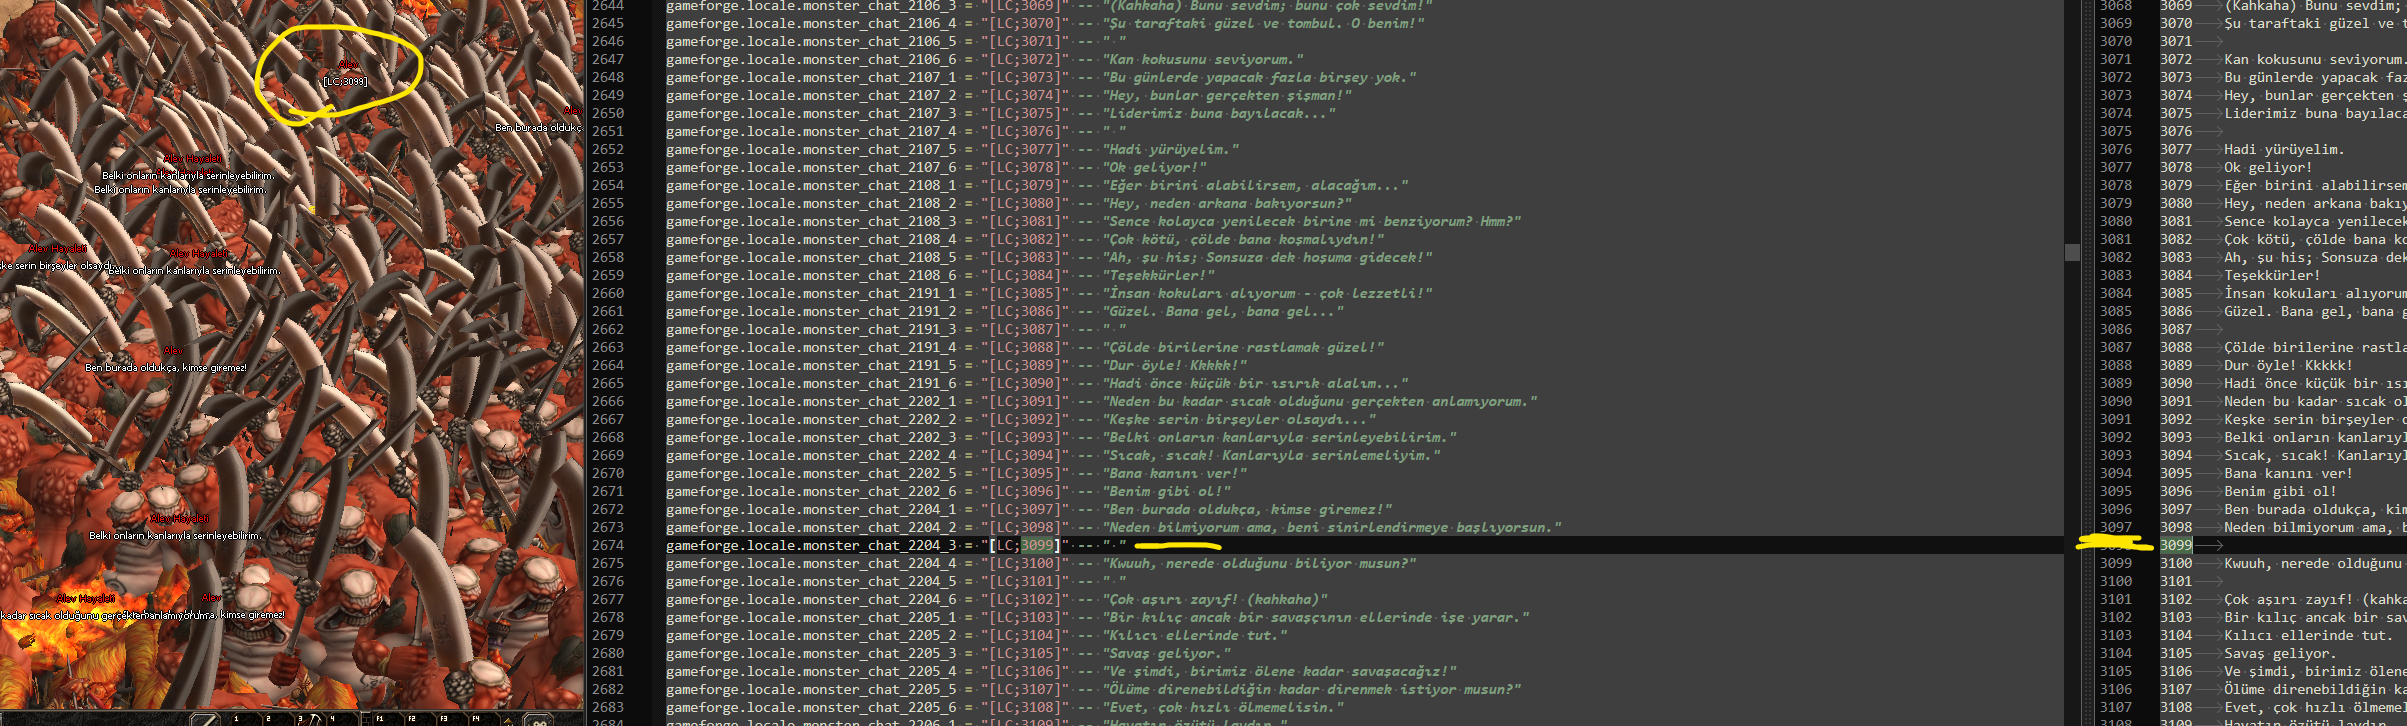
Task: Click the game chat 'Ben burada oldukça, kimse giremez!'
Action: coord(166,368)
